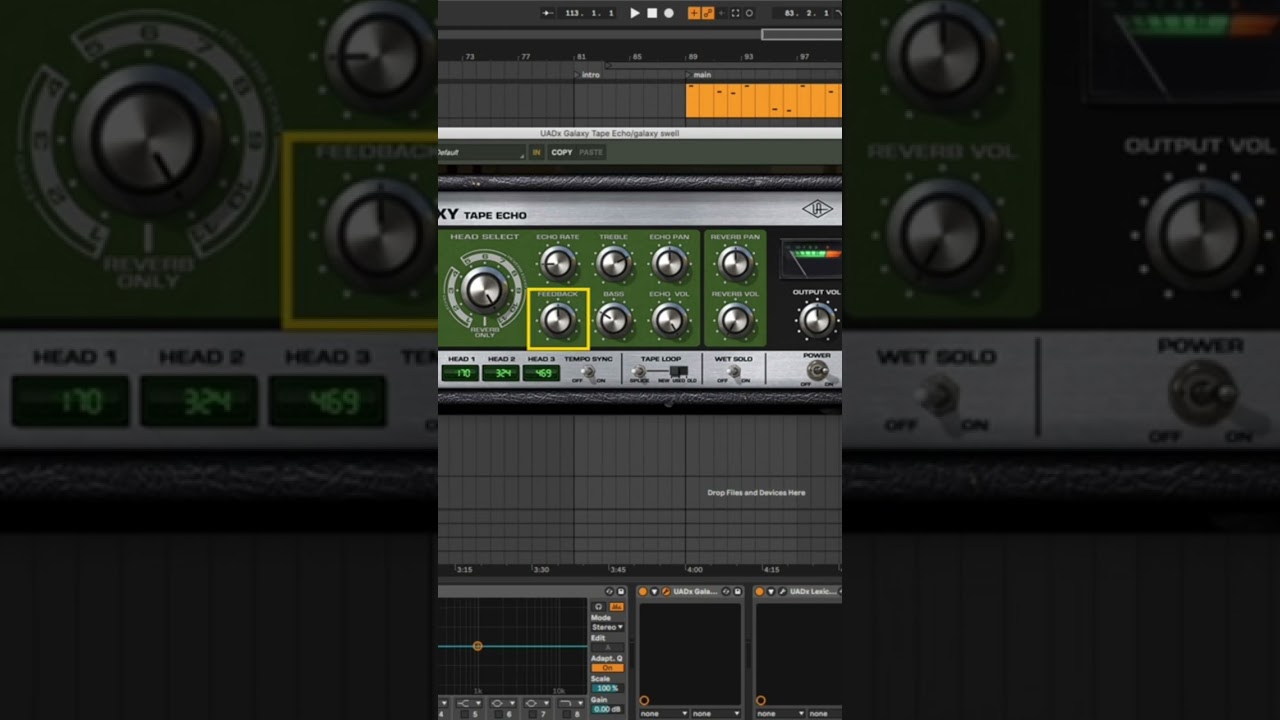Viewport: 1280px width, 720px height.
Task: Click the COPY button in the plugin header
Action: pyautogui.click(x=562, y=152)
